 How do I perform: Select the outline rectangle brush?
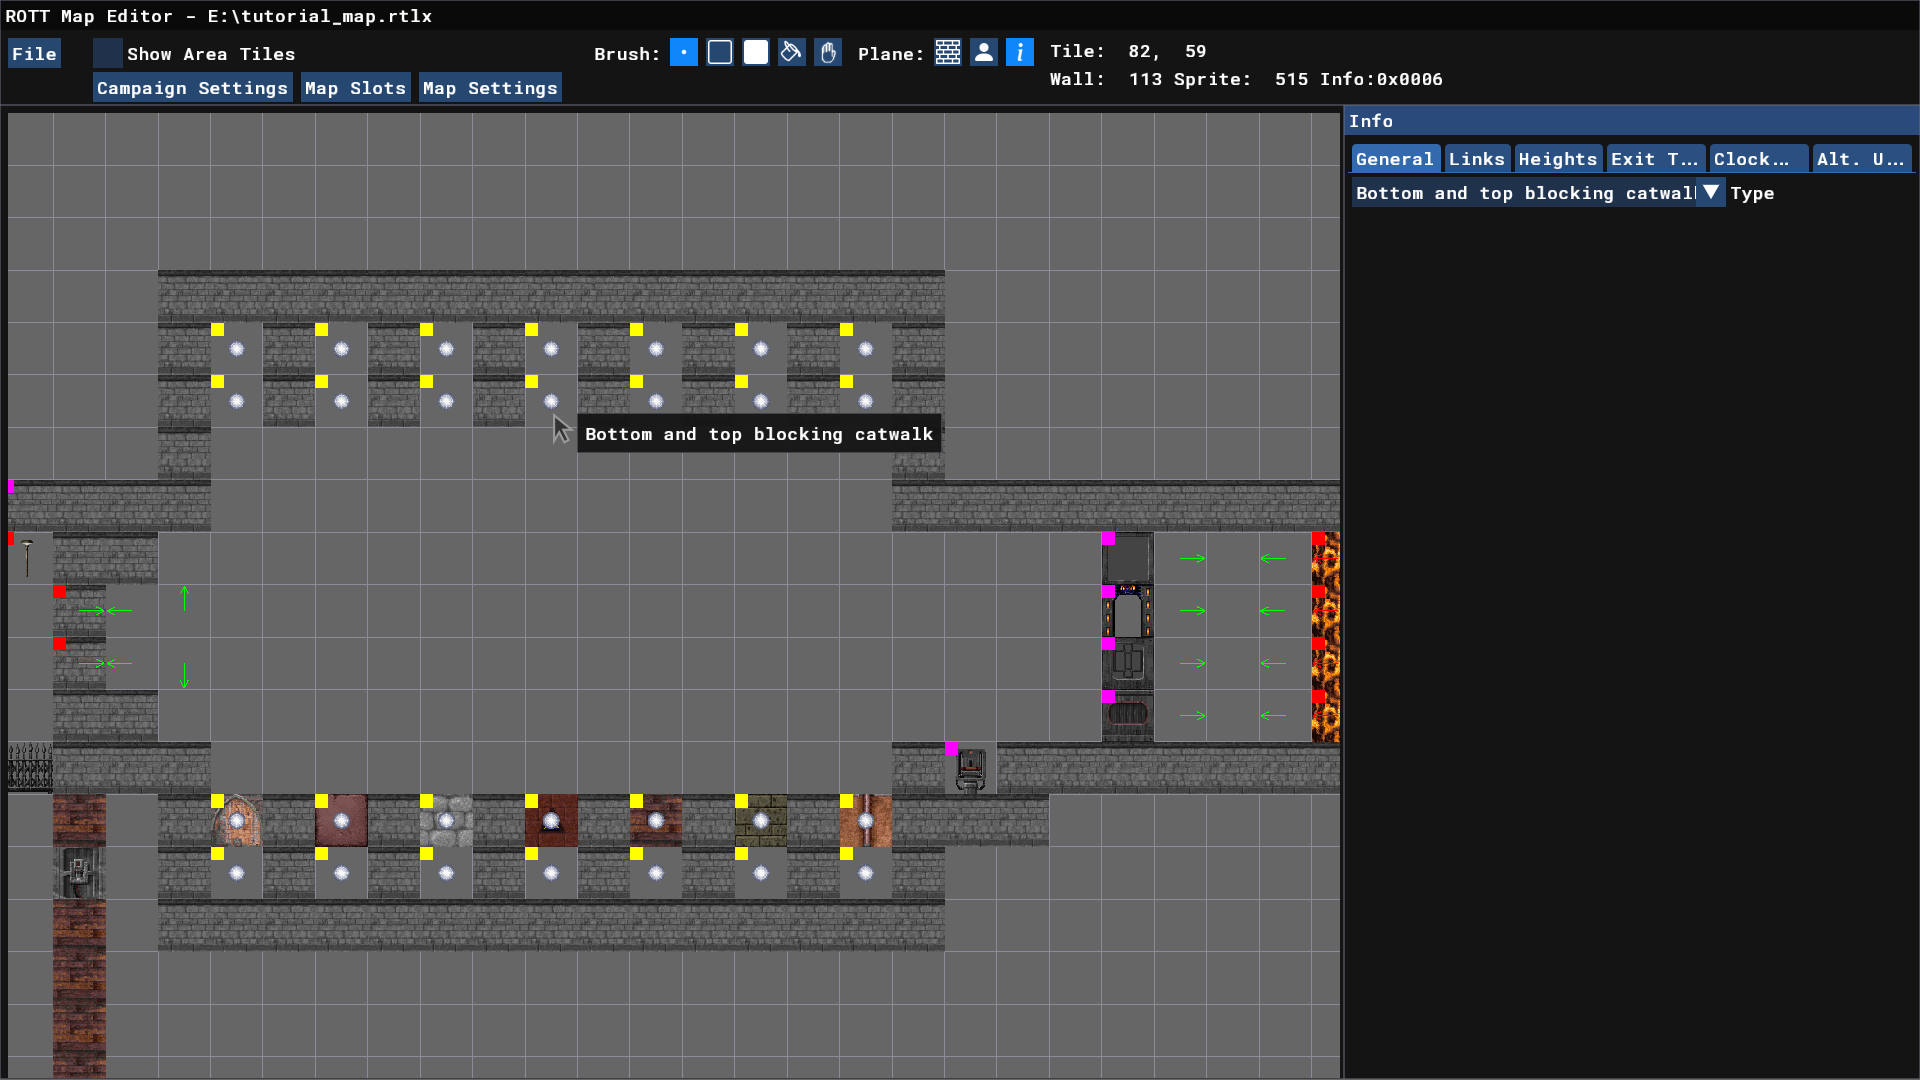pos(720,53)
